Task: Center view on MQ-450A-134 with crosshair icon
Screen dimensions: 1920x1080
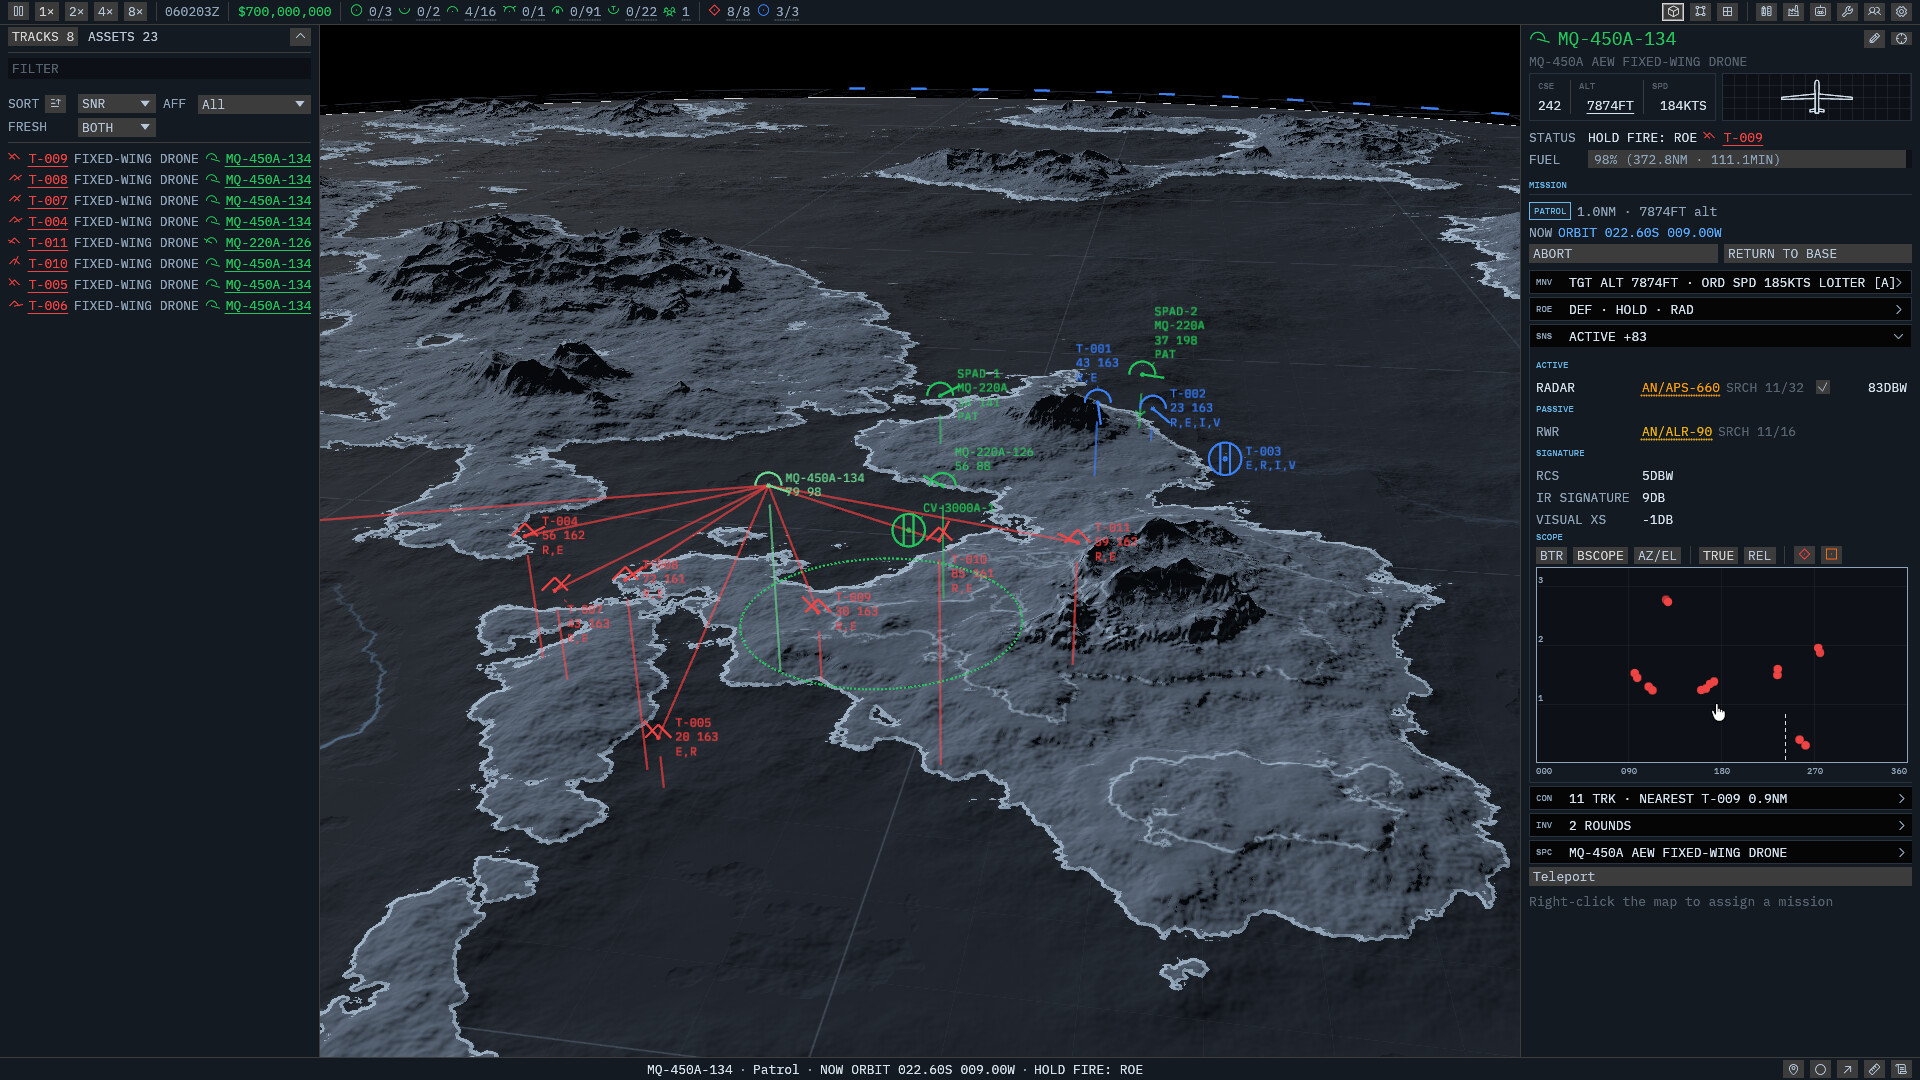Action: coord(1901,39)
